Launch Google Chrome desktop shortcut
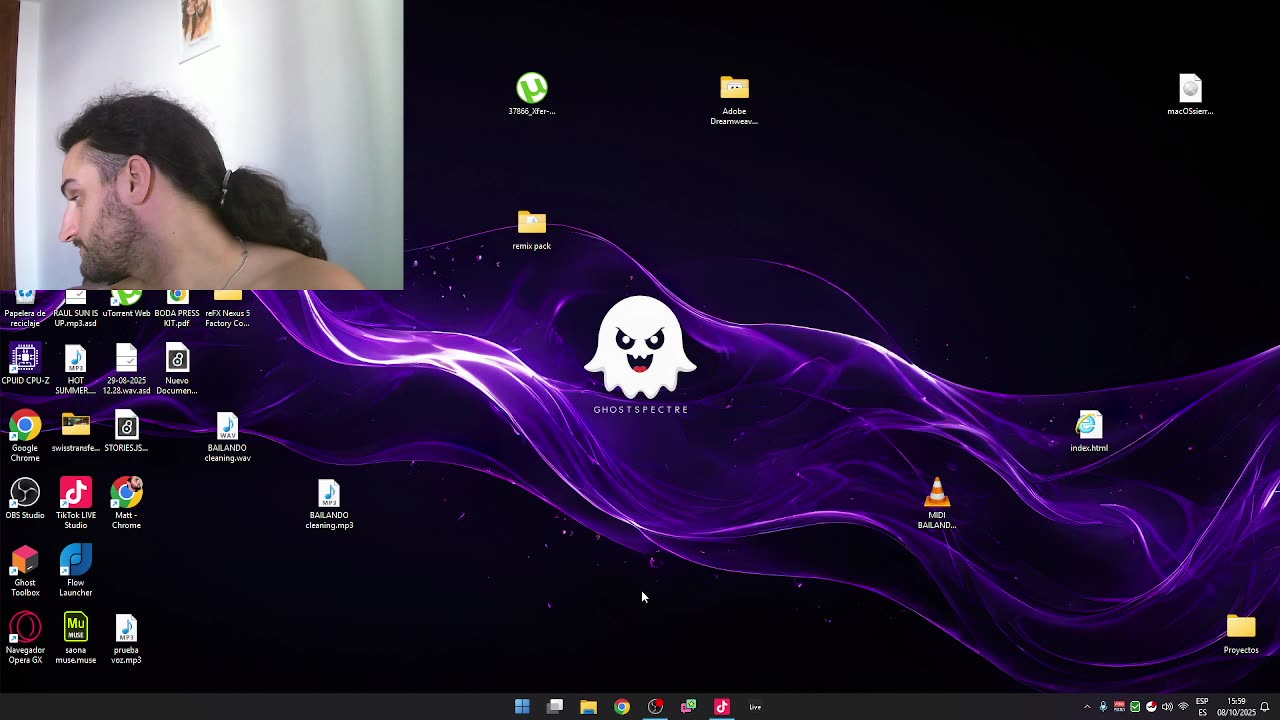Viewport: 1280px width, 720px height. (25, 437)
